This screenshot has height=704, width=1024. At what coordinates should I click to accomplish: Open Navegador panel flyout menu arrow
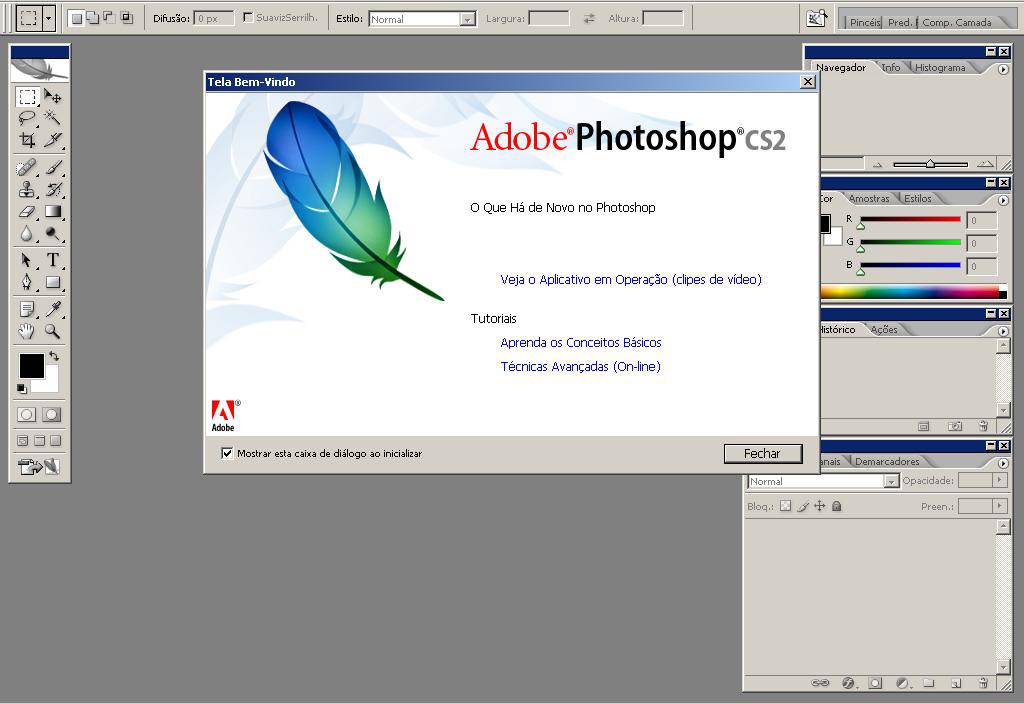(1004, 69)
